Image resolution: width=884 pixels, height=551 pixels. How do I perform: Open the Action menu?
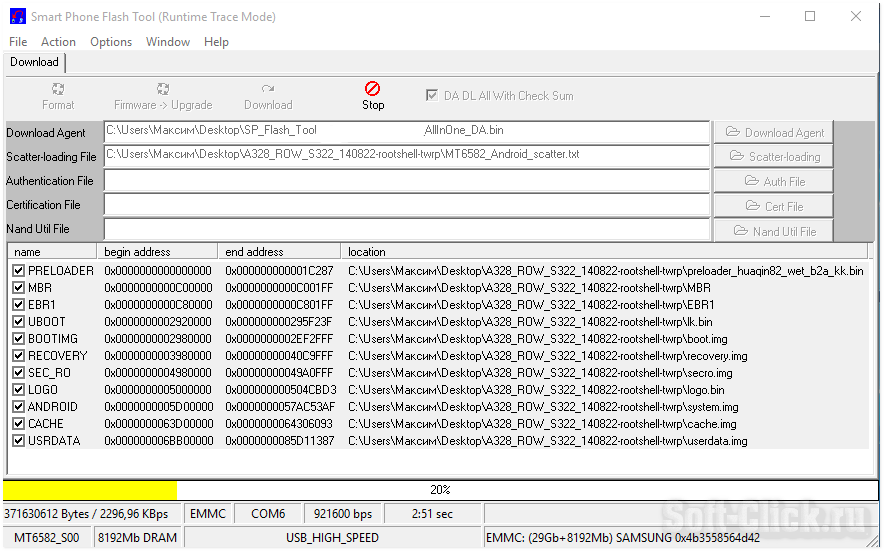click(x=58, y=42)
